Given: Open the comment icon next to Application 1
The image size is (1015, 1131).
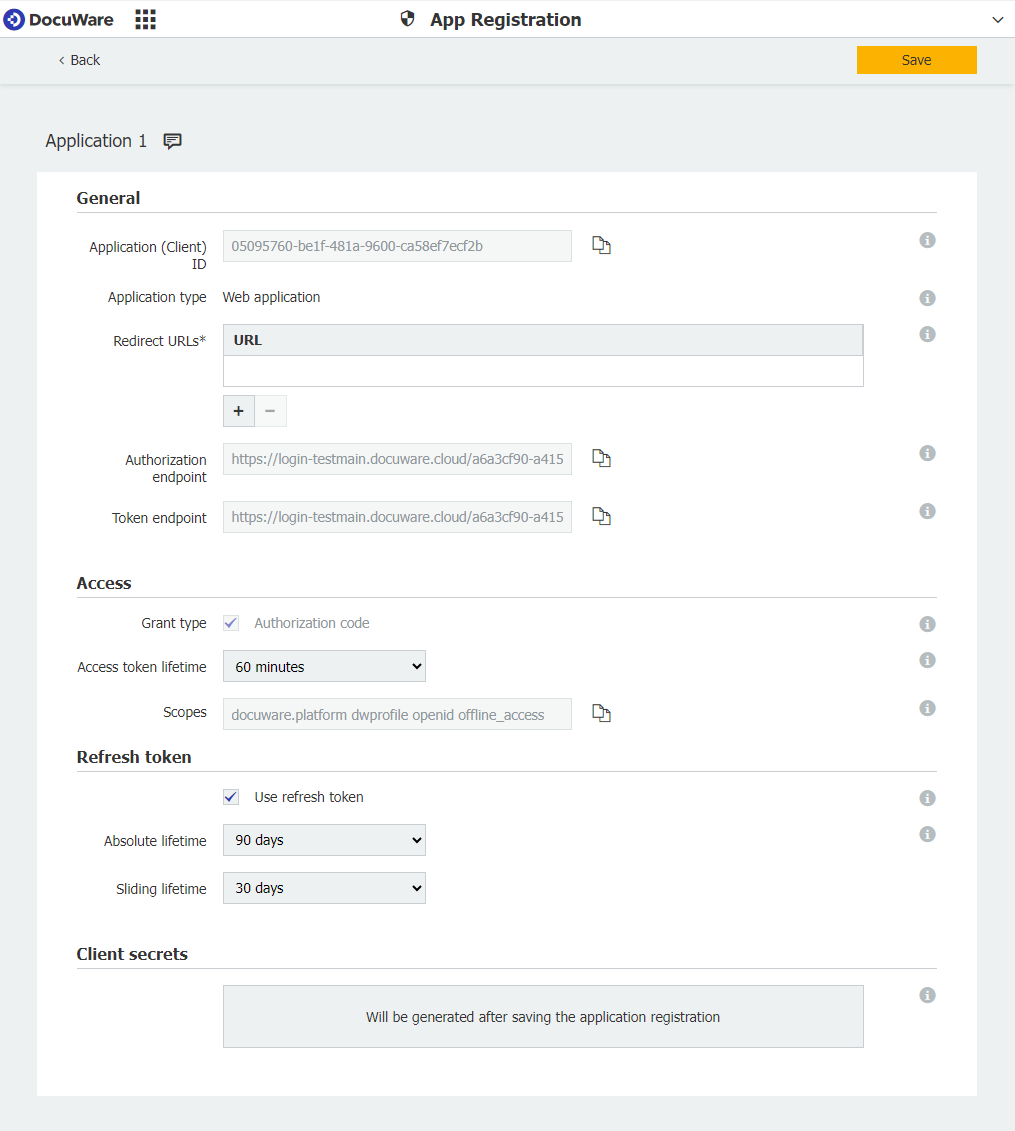Looking at the screenshot, I should [x=172, y=141].
